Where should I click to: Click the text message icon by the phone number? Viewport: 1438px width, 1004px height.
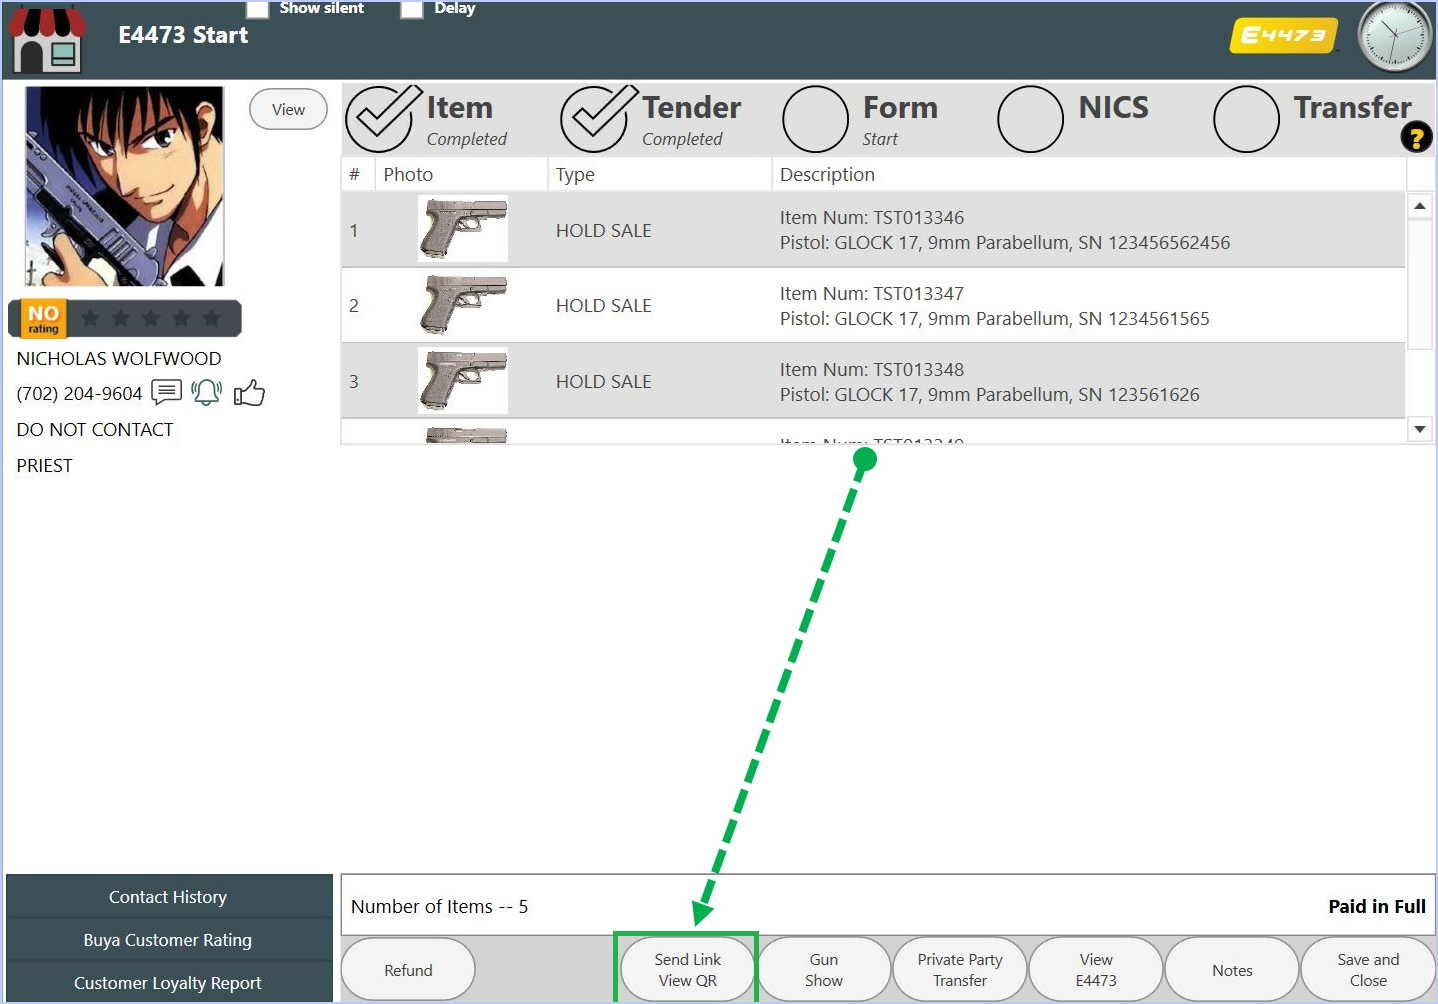[x=166, y=392]
